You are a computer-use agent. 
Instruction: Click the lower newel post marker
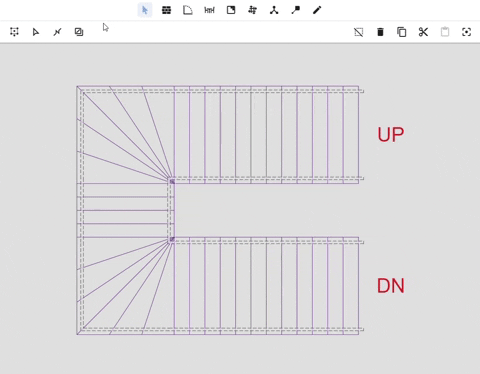coord(172,239)
